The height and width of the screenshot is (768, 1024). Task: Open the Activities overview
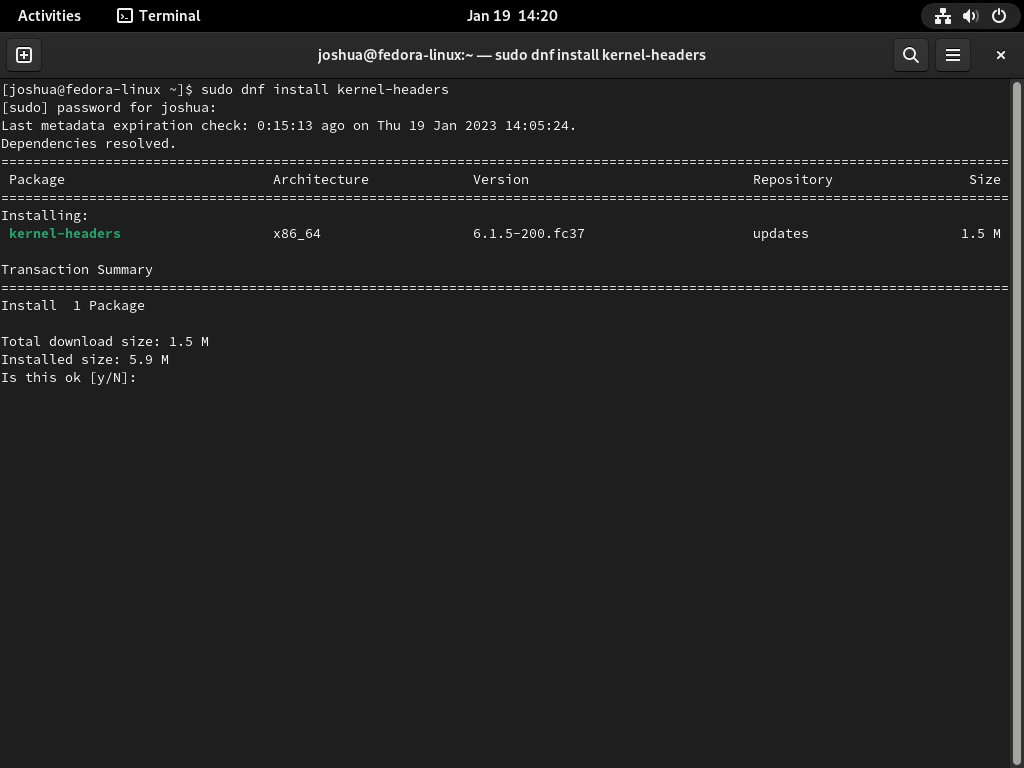click(49, 15)
